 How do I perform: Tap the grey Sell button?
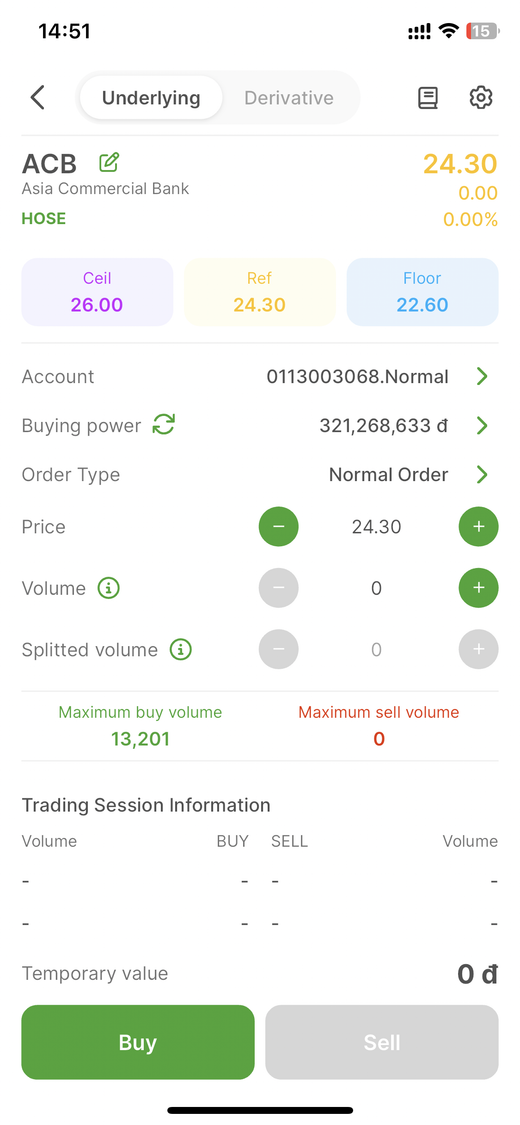click(382, 1042)
